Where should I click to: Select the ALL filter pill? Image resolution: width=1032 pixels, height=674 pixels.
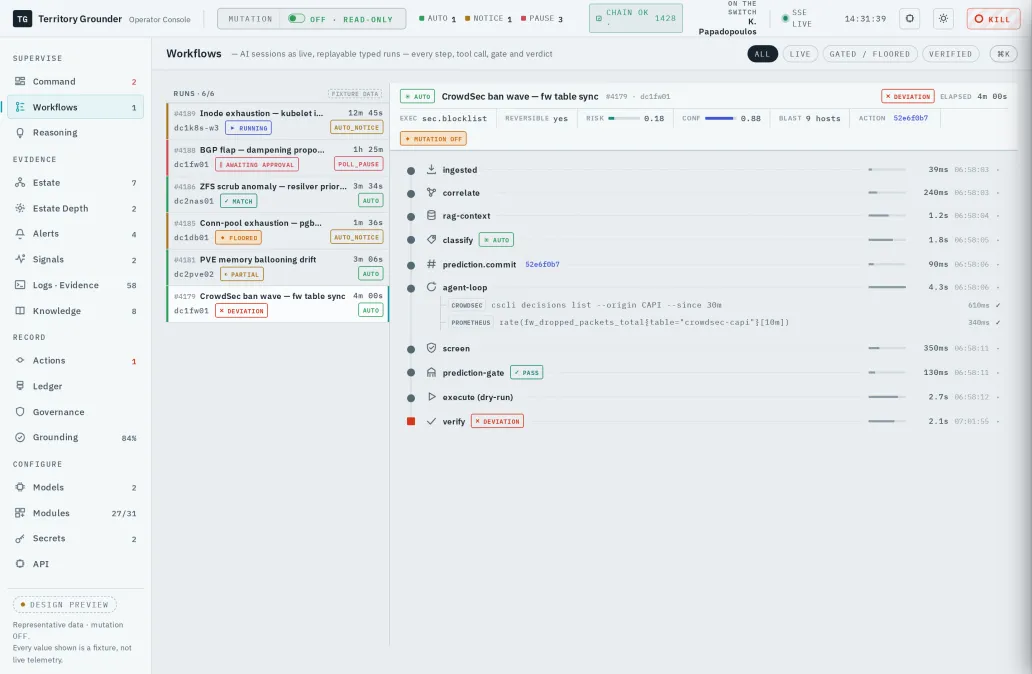(x=762, y=54)
